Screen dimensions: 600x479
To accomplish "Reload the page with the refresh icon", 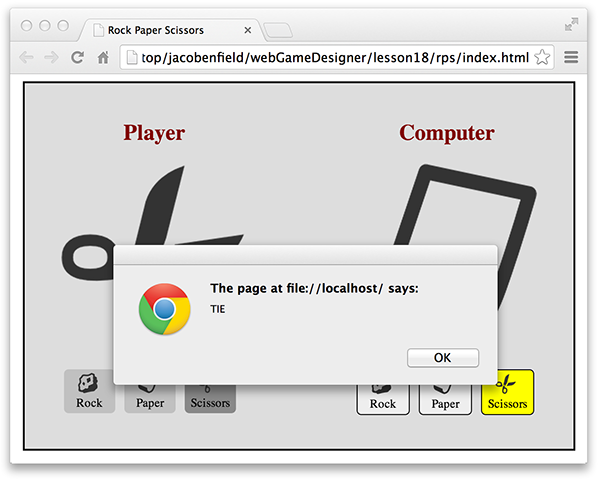I will tap(77, 57).
